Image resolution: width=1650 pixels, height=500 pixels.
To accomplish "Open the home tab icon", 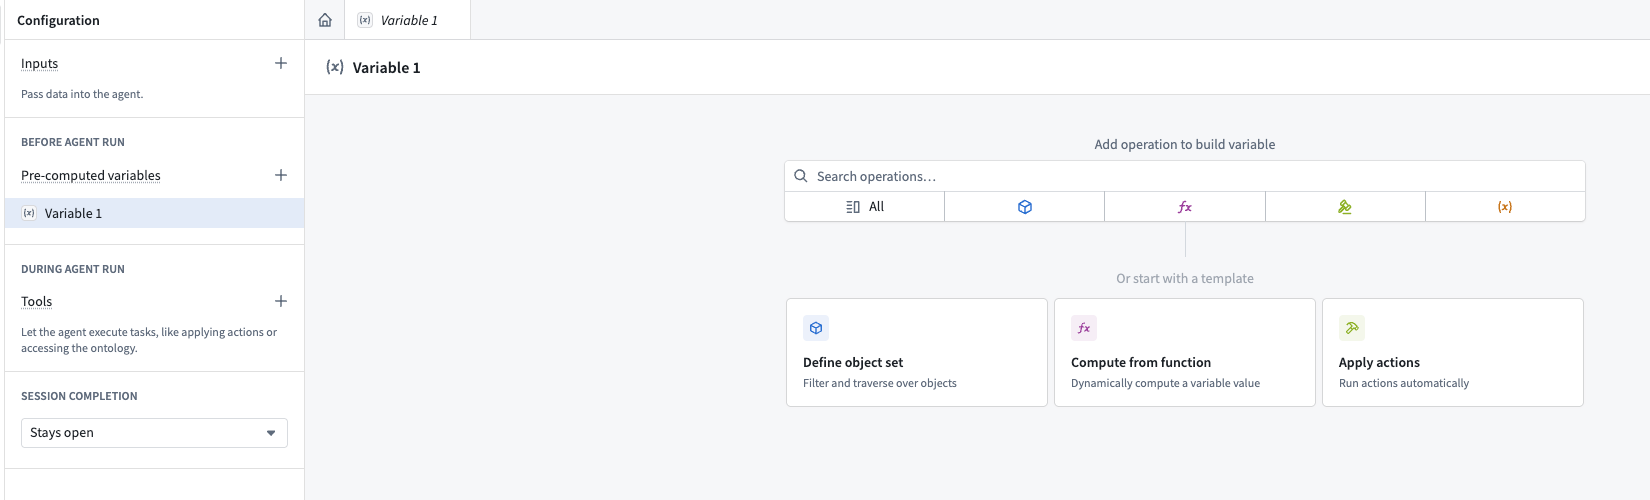I will 325,20.
